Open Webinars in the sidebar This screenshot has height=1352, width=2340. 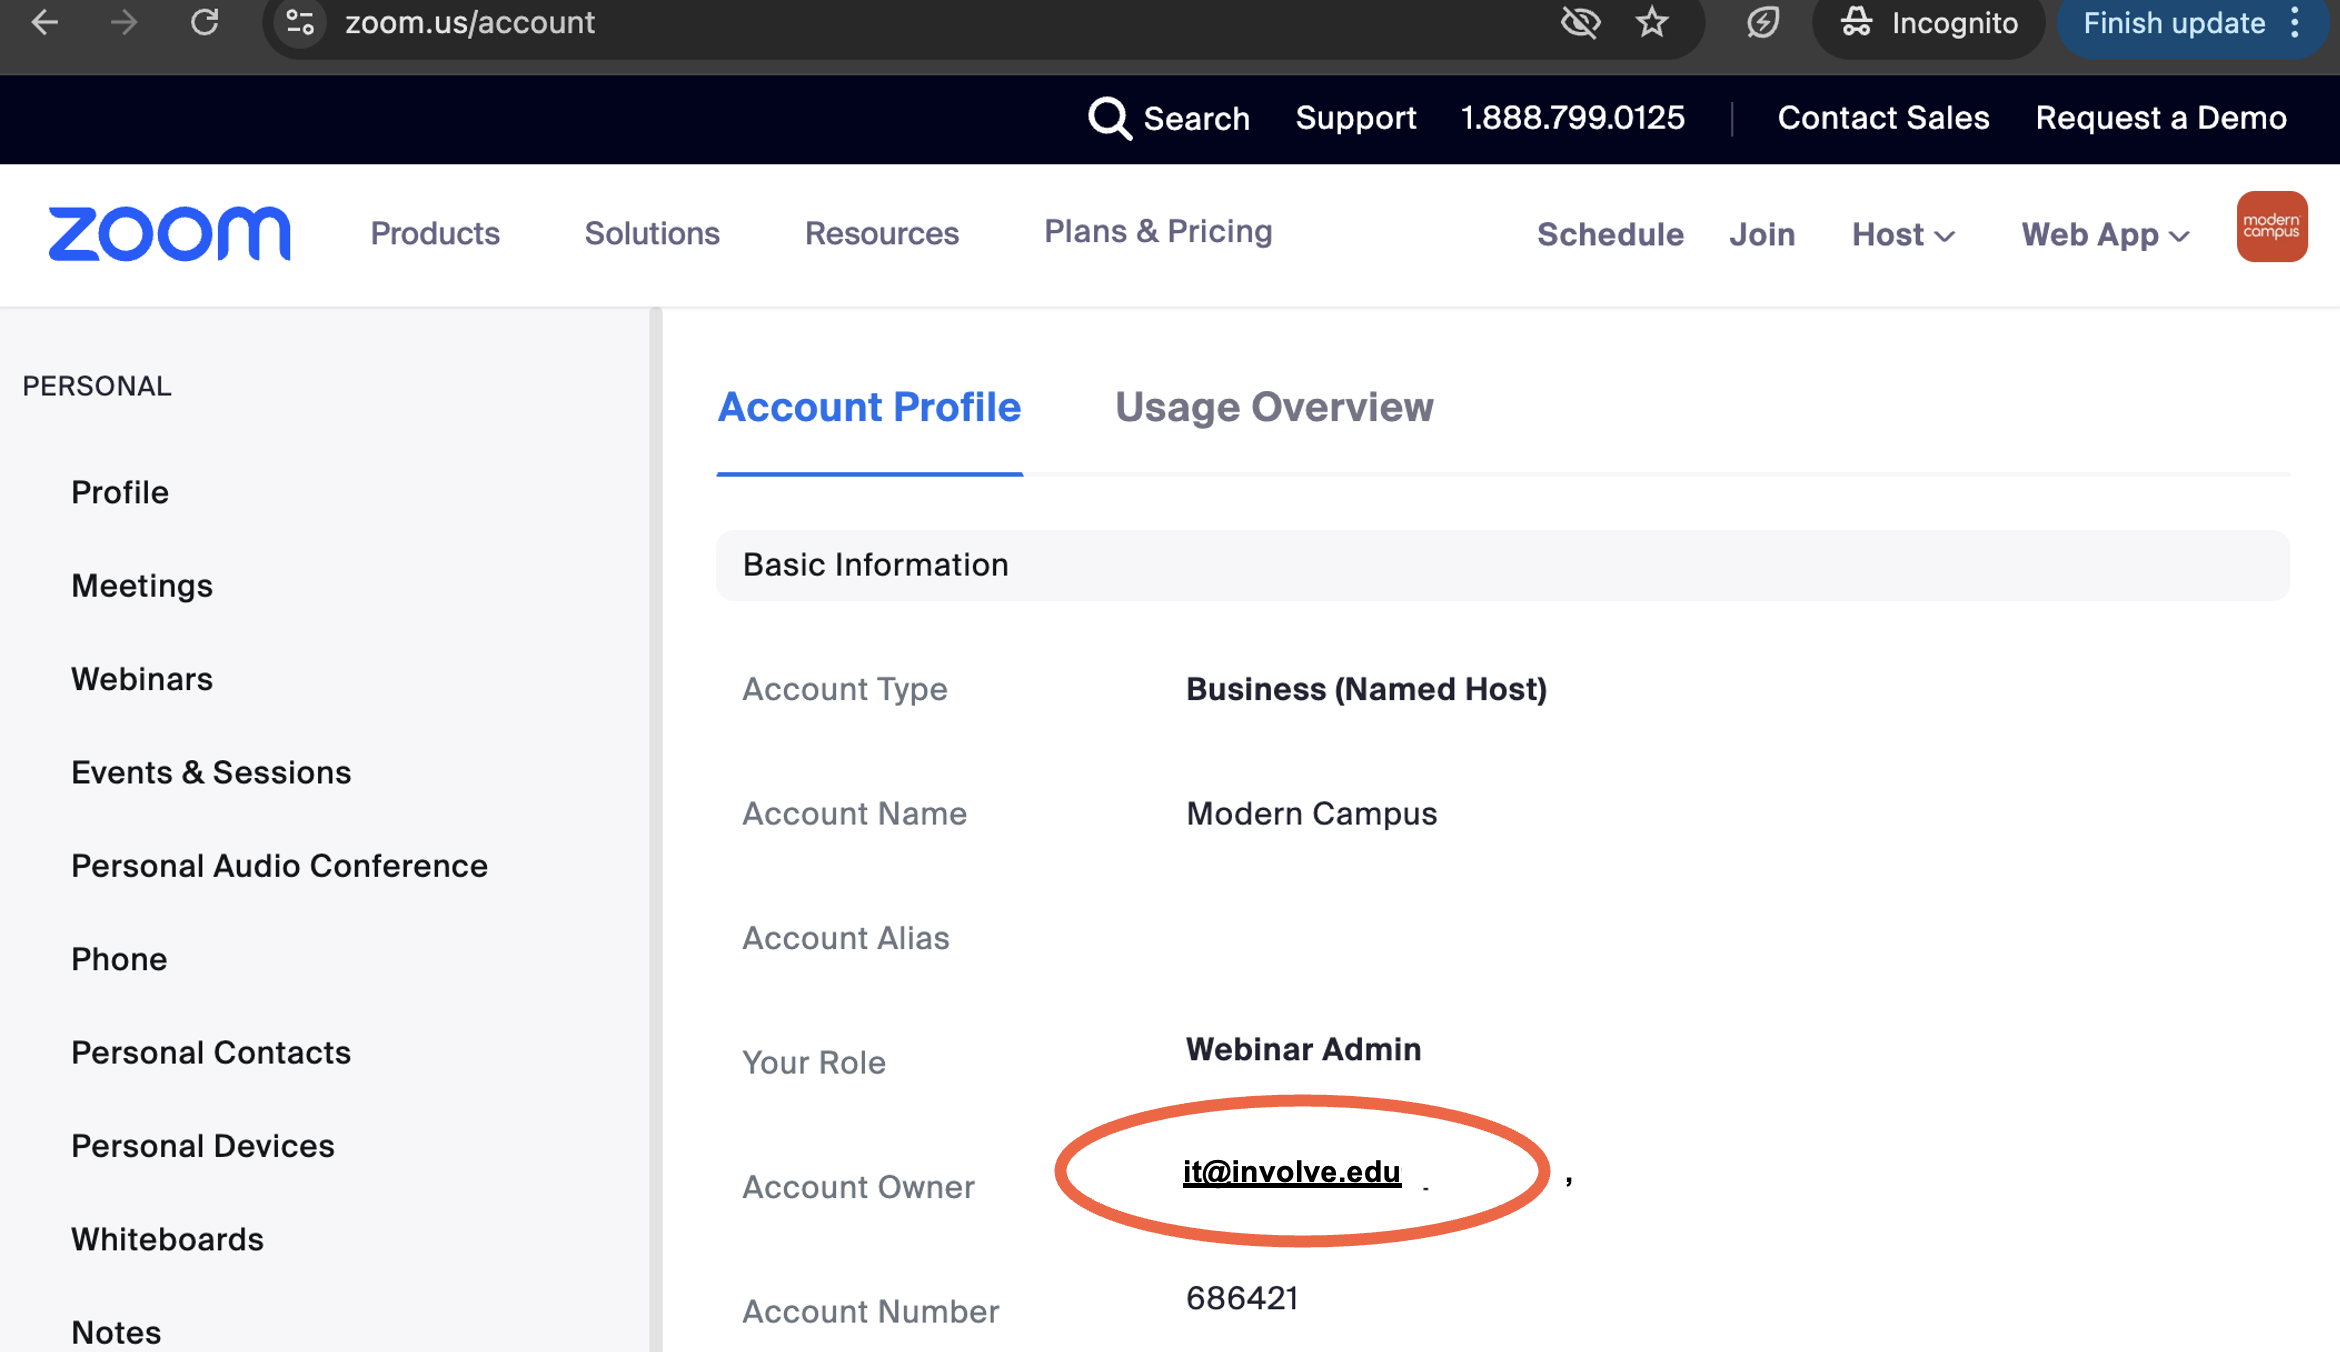click(142, 679)
